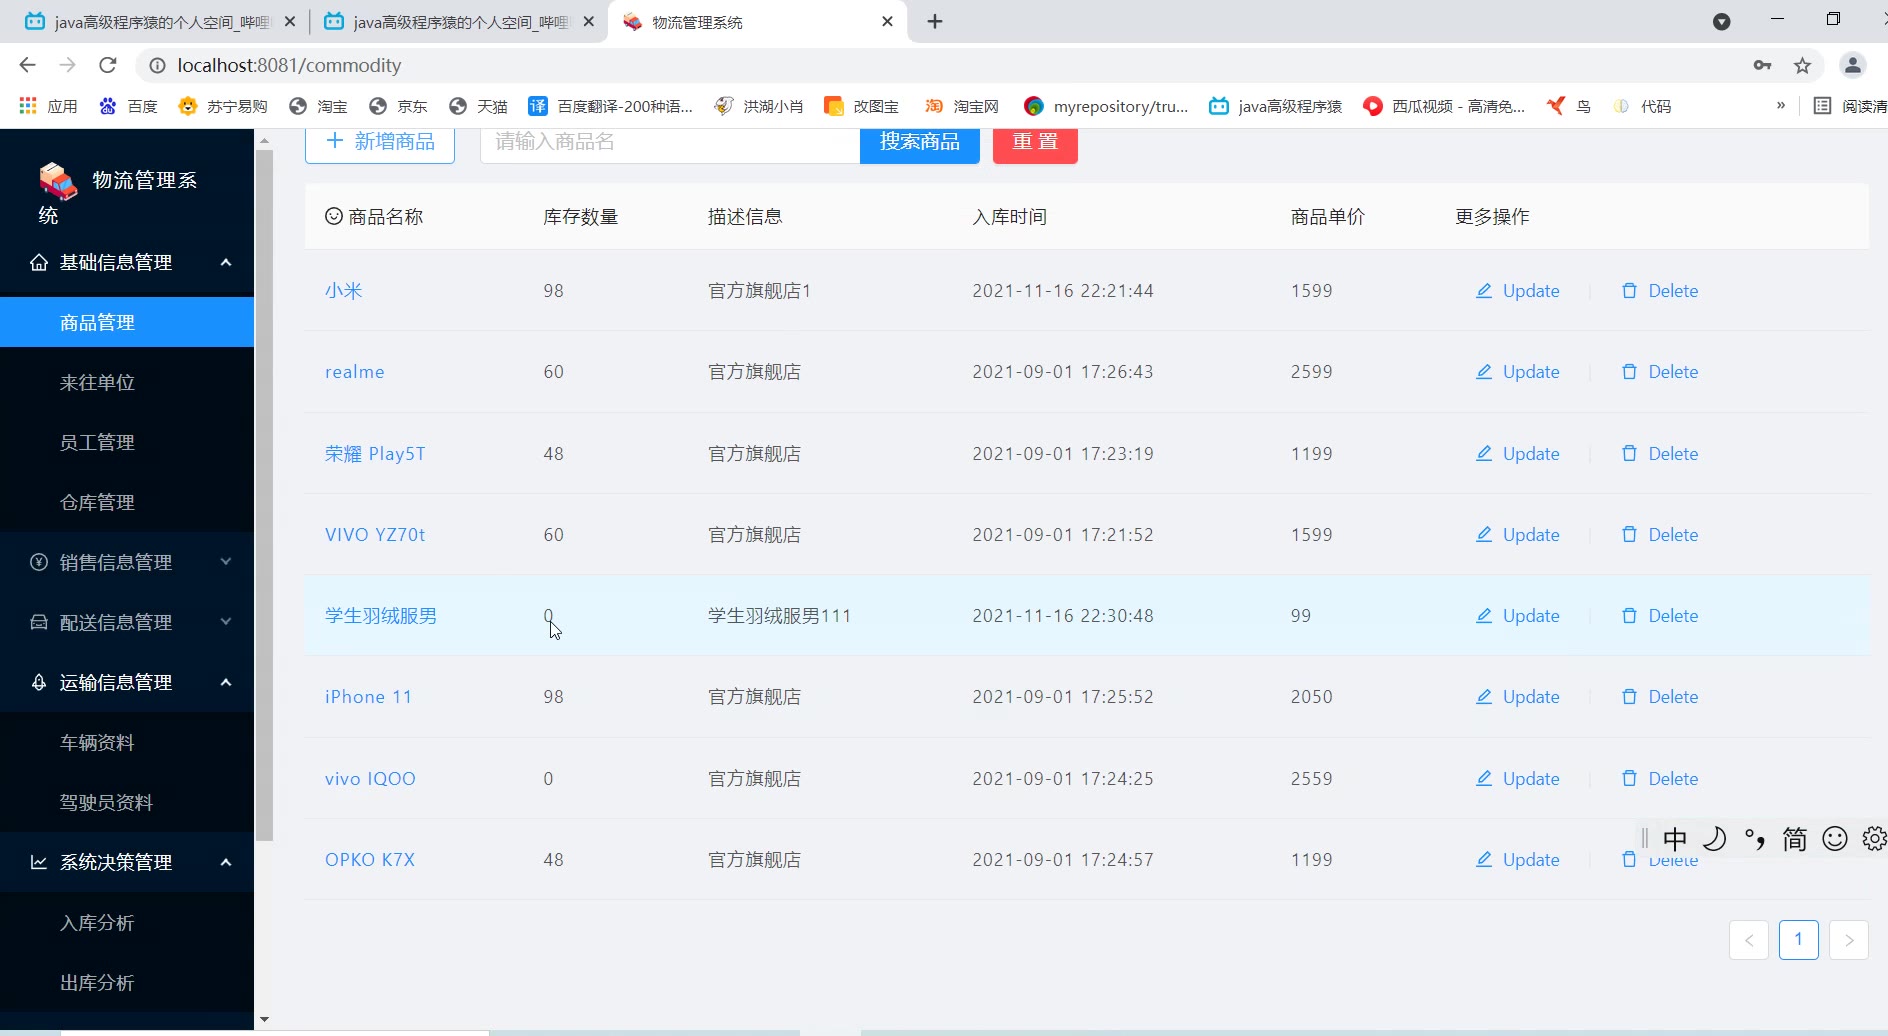Open IME settings gear icon
This screenshot has width=1888, height=1036.
click(x=1875, y=838)
